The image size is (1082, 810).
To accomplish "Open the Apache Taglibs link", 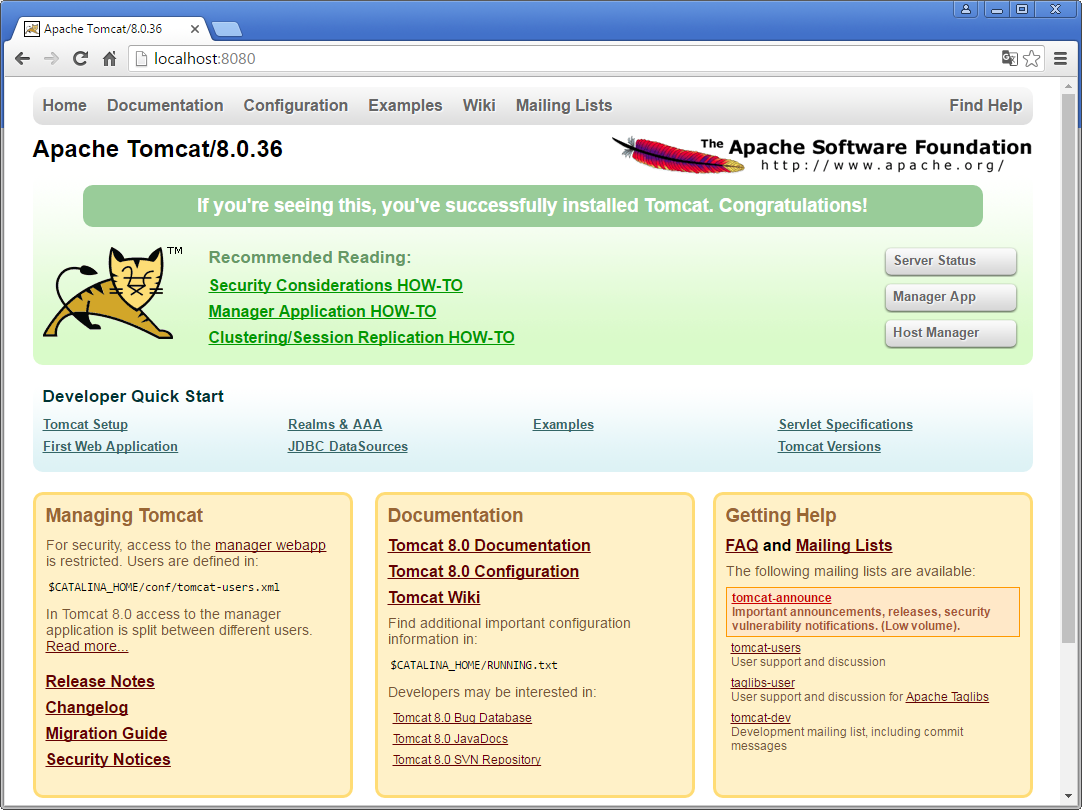I will pos(947,697).
